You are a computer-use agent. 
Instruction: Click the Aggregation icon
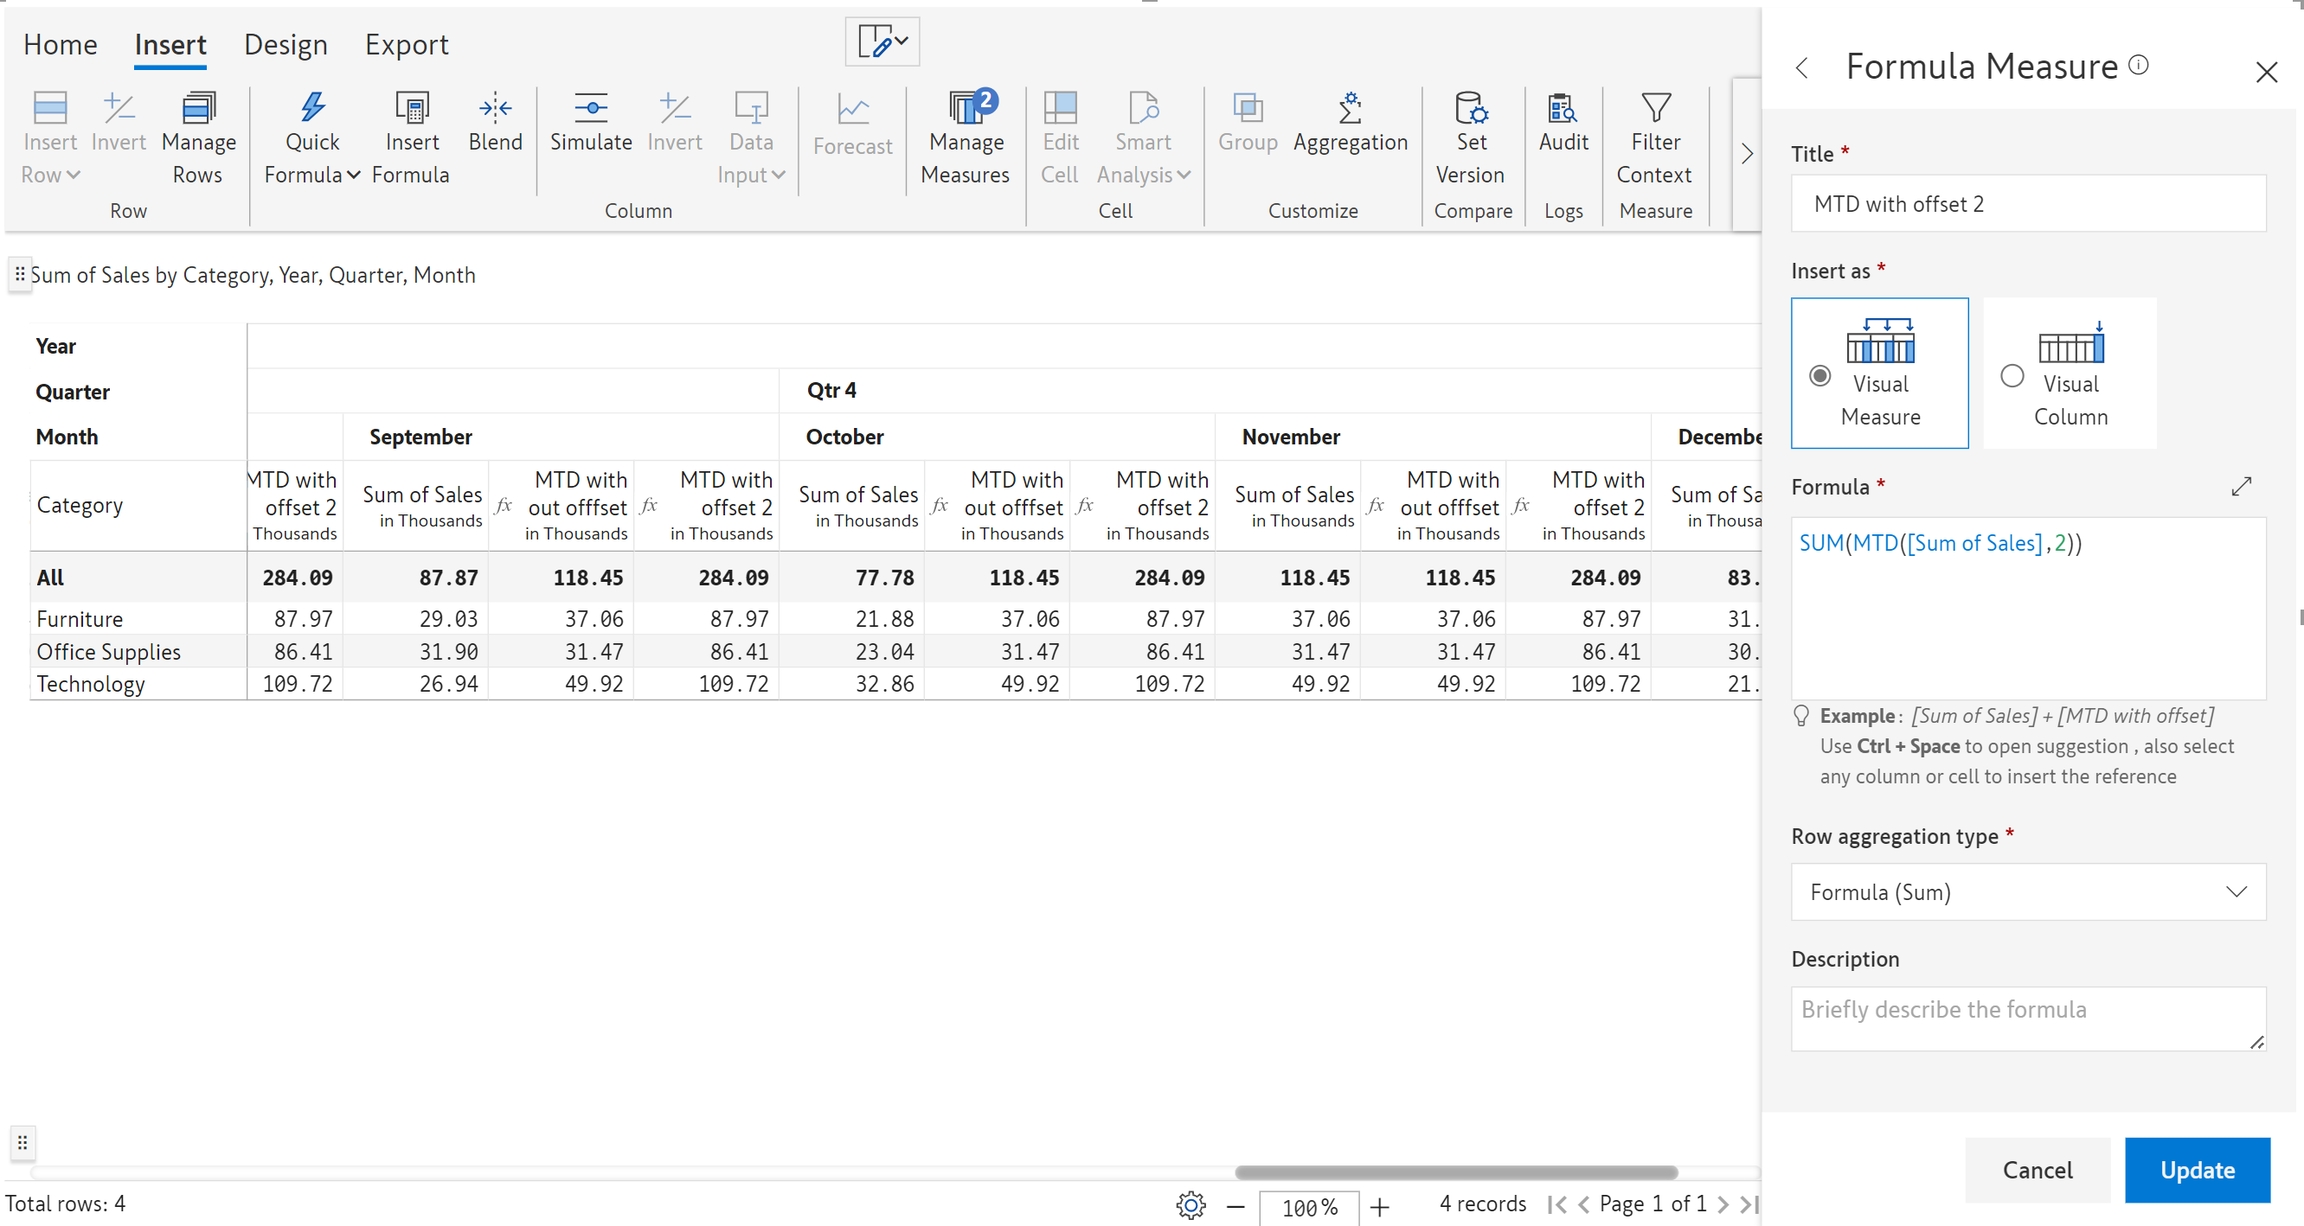(1350, 109)
